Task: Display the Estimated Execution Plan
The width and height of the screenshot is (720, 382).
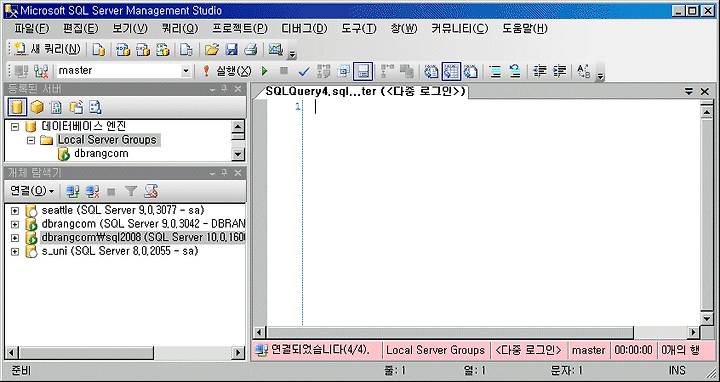Action: click(324, 71)
